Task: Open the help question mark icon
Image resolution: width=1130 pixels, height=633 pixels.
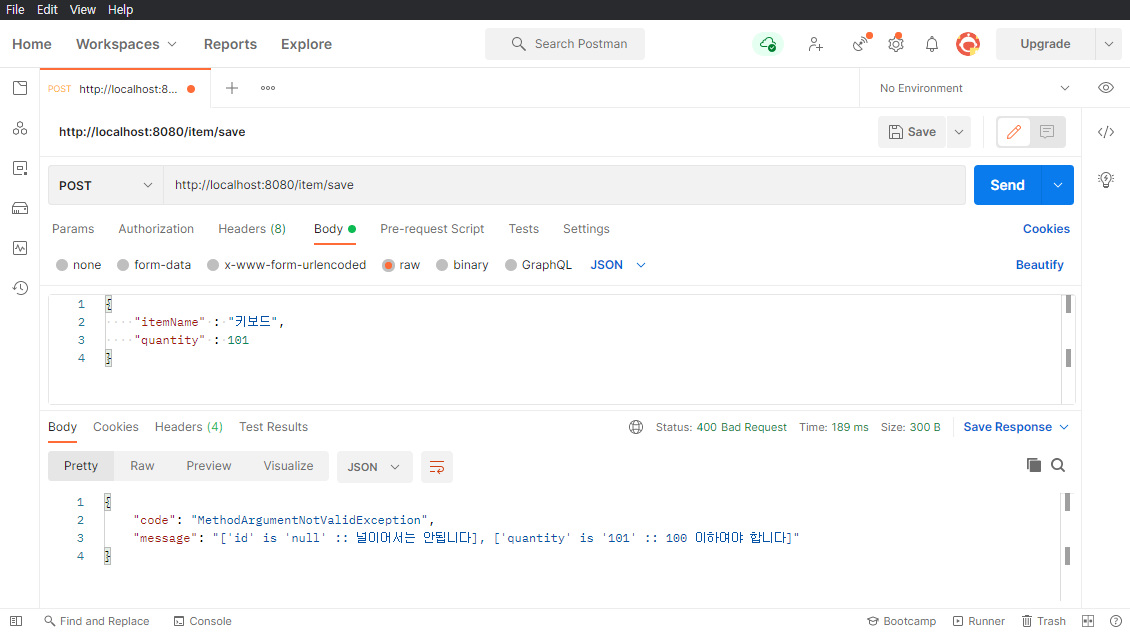Action: (1116, 621)
